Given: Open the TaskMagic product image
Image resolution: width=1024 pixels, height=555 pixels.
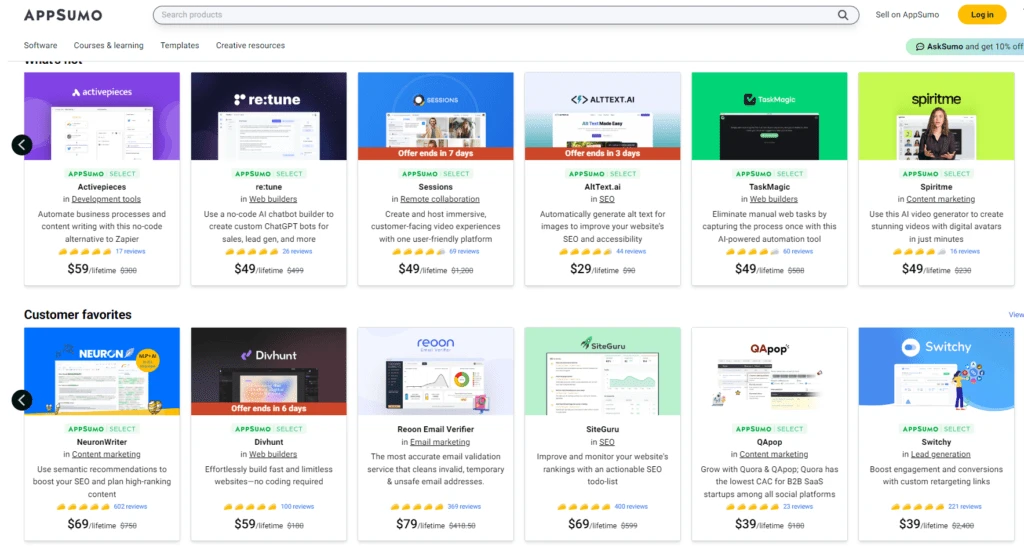Looking at the screenshot, I should point(769,116).
